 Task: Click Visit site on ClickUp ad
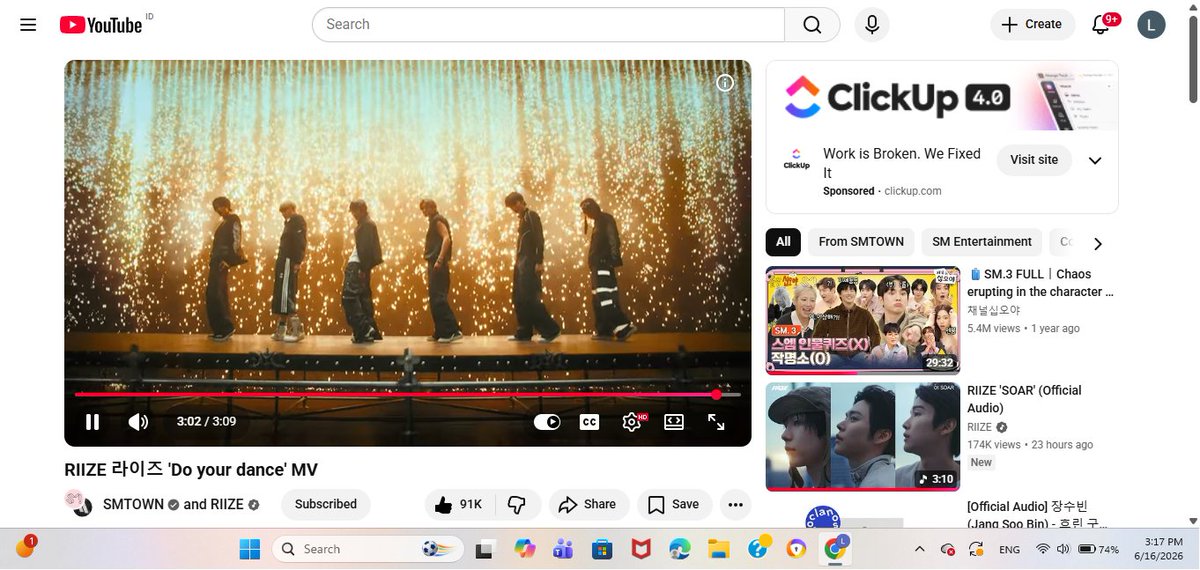coord(1034,160)
